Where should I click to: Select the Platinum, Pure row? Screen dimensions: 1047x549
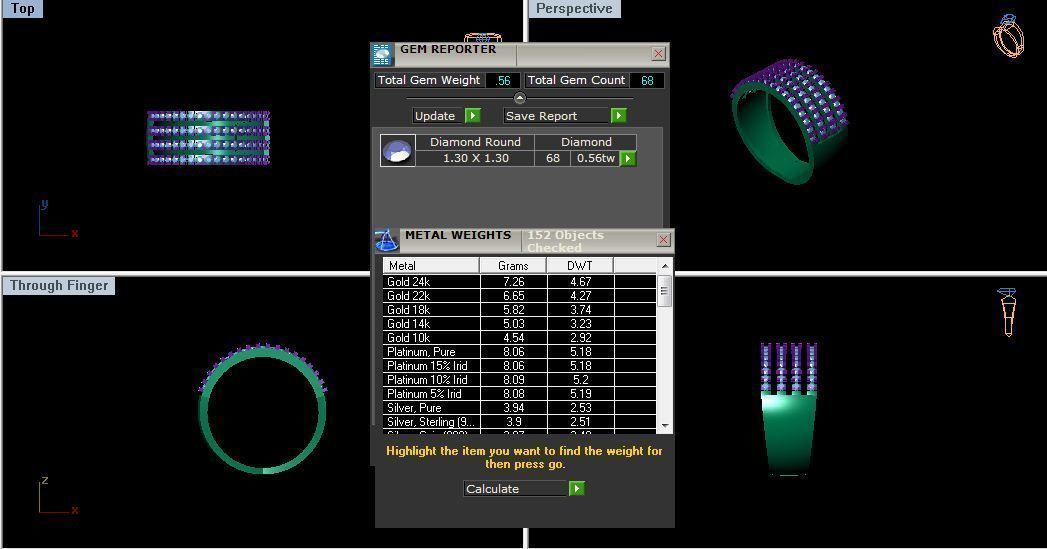click(x=519, y=352)
